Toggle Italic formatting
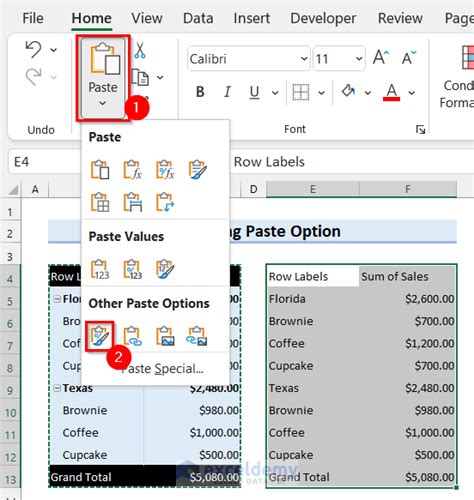This screenshot has width=474, height=500. 227,92
